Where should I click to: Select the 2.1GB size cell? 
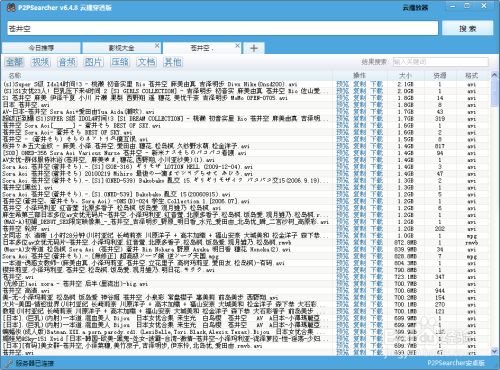405,84
